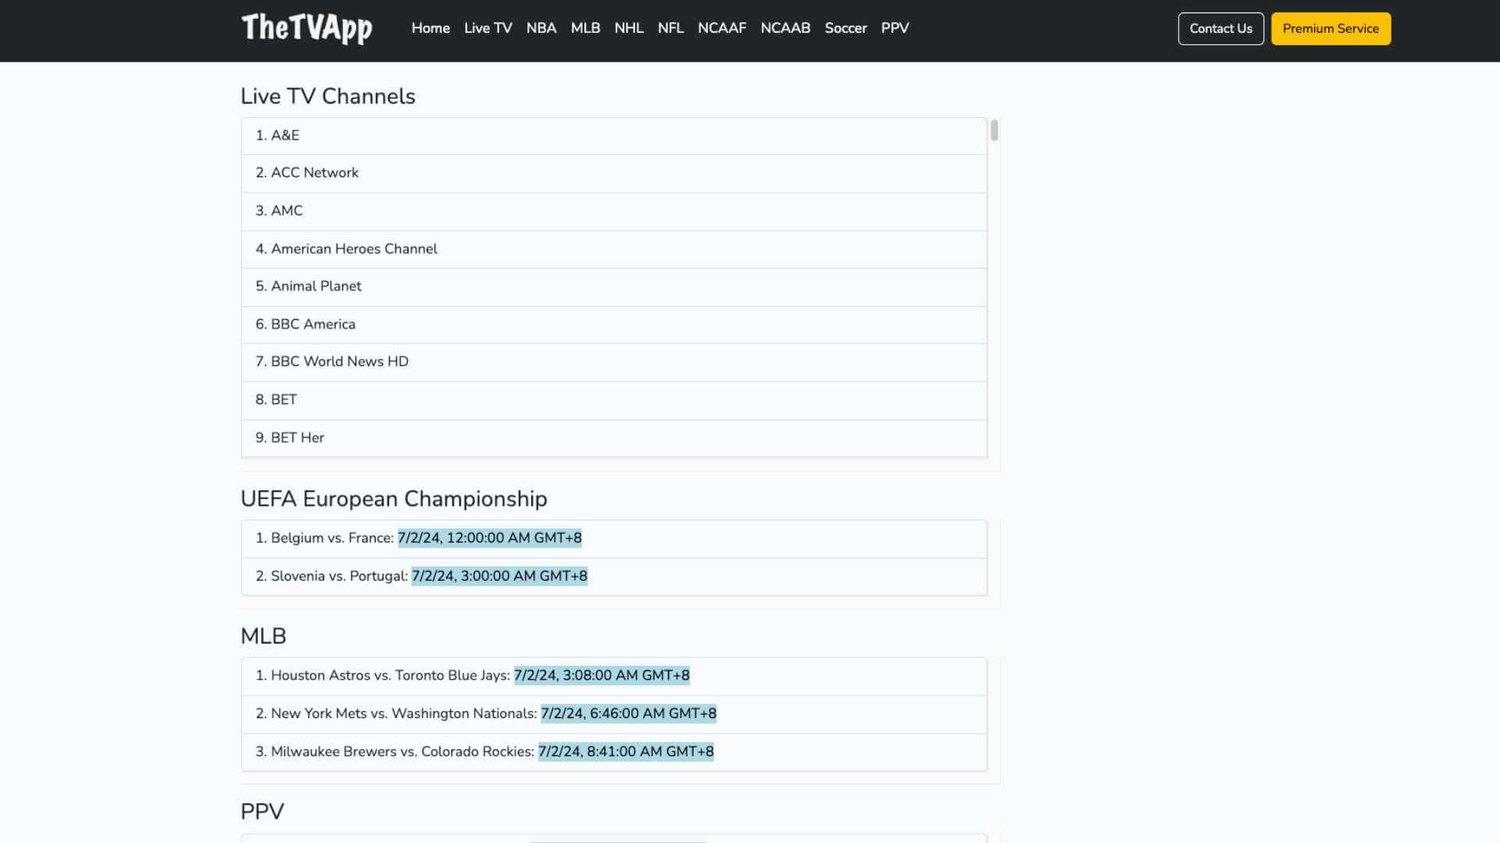Click the TheTVApp logo
The height and width of the screenshot is (843, 1500).
(x=306, y=28)
